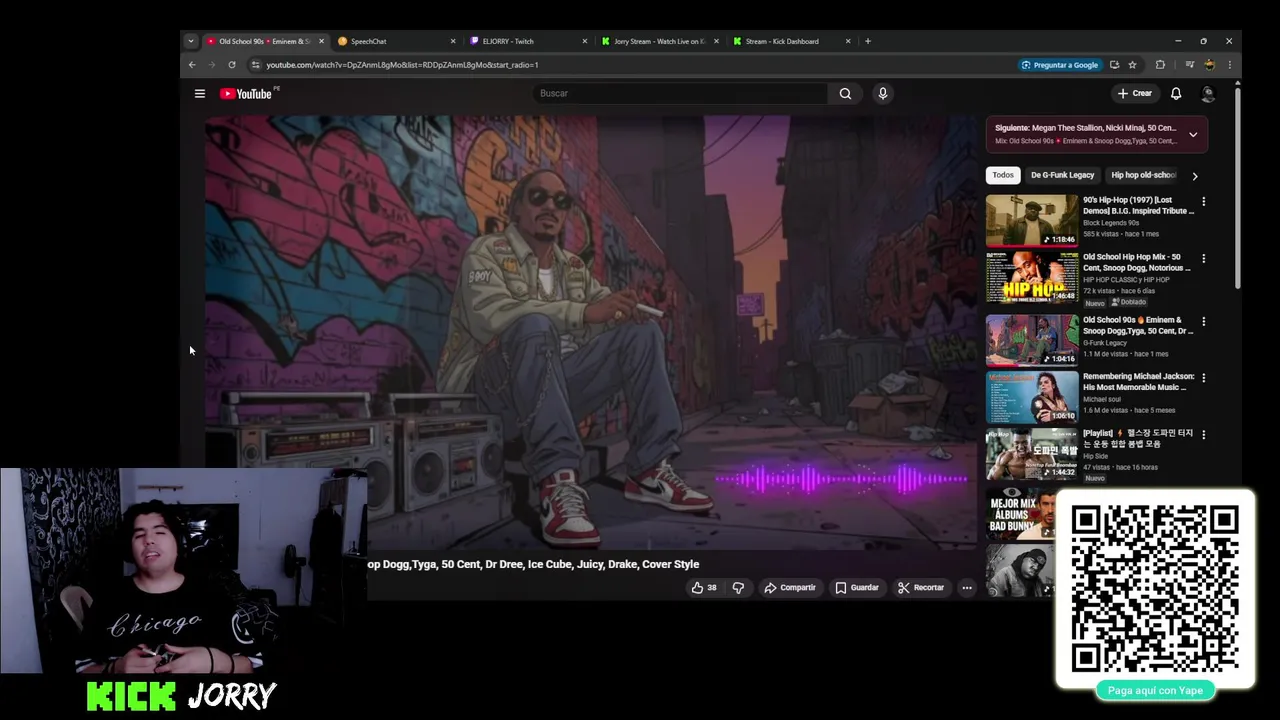Like the video with thumbs up
The image size is (1280, 720).
[704, 587]
